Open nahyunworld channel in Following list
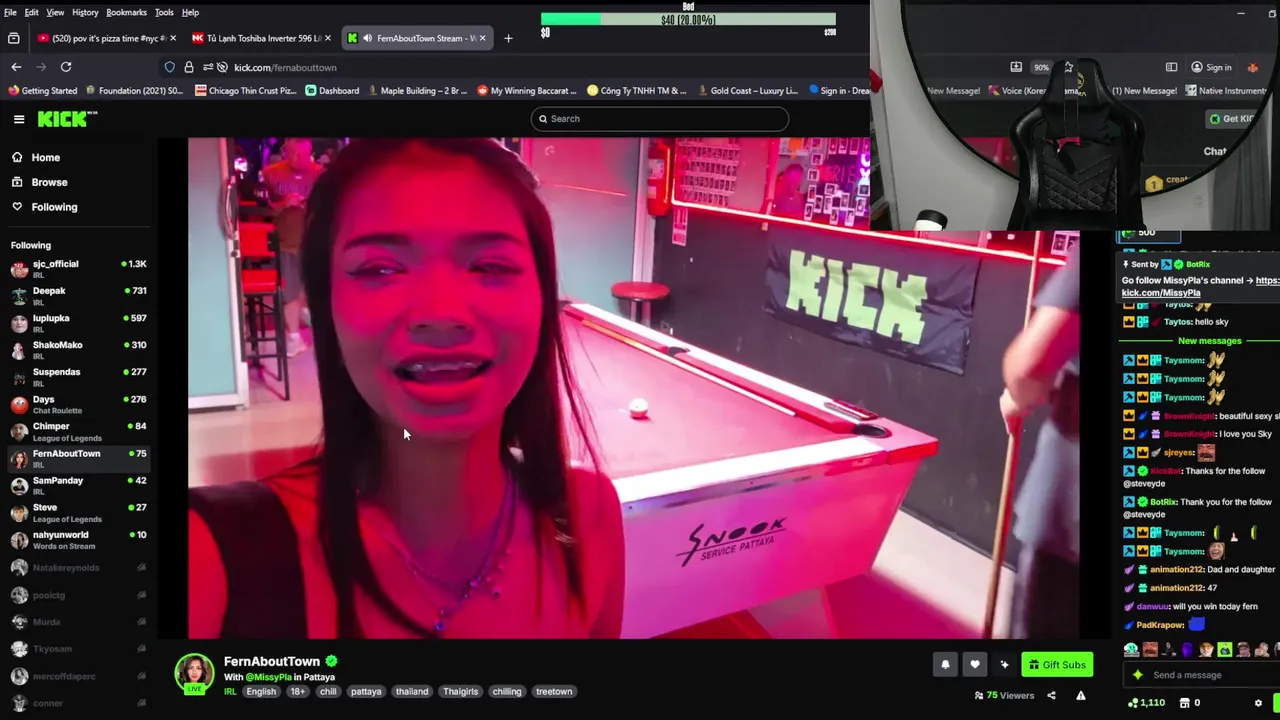Image resolution: width=1280 pixels, height=720 pixels. tap(78, 539)
